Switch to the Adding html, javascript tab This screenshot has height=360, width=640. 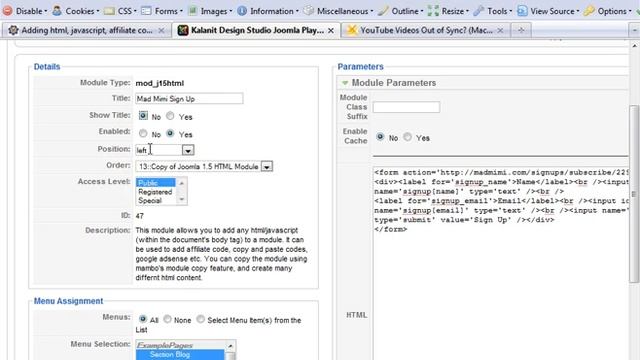87,30
